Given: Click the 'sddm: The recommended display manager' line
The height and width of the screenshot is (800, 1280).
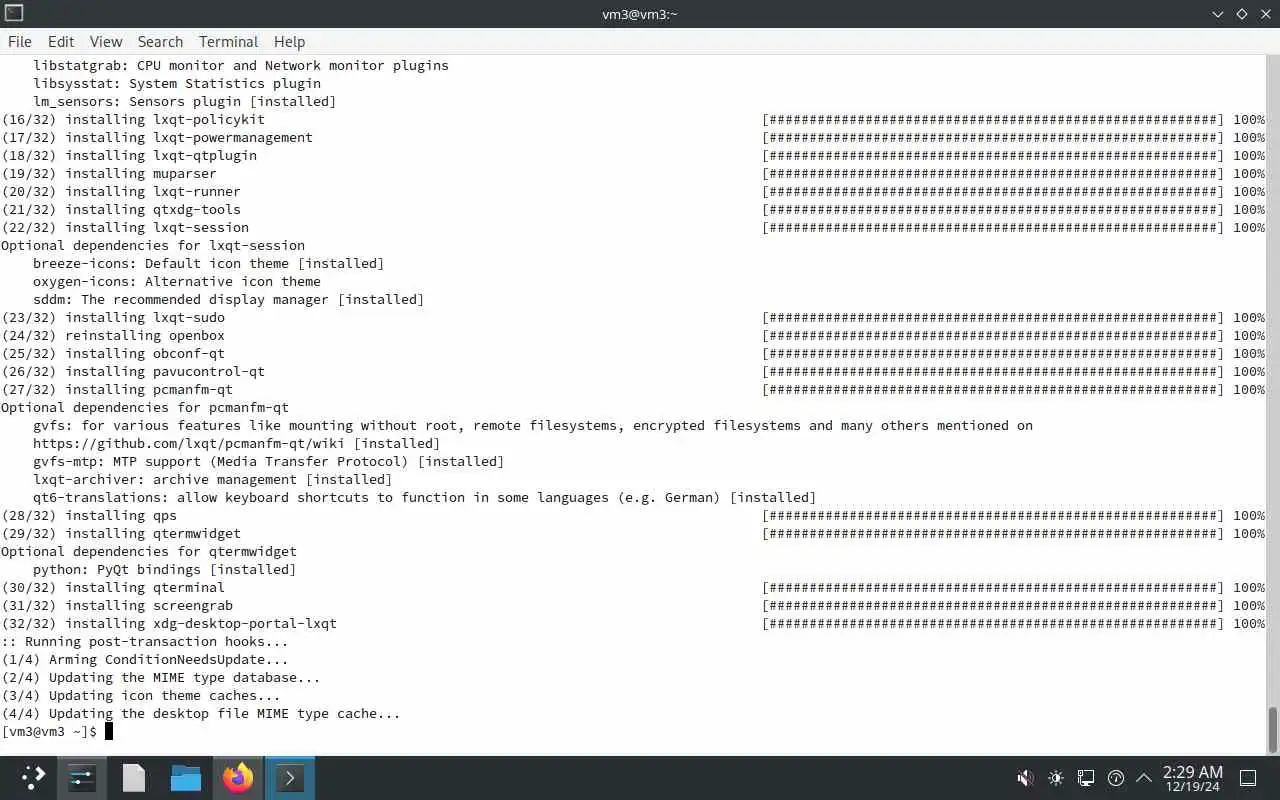Looking at the screenshot, I should 228,299.
